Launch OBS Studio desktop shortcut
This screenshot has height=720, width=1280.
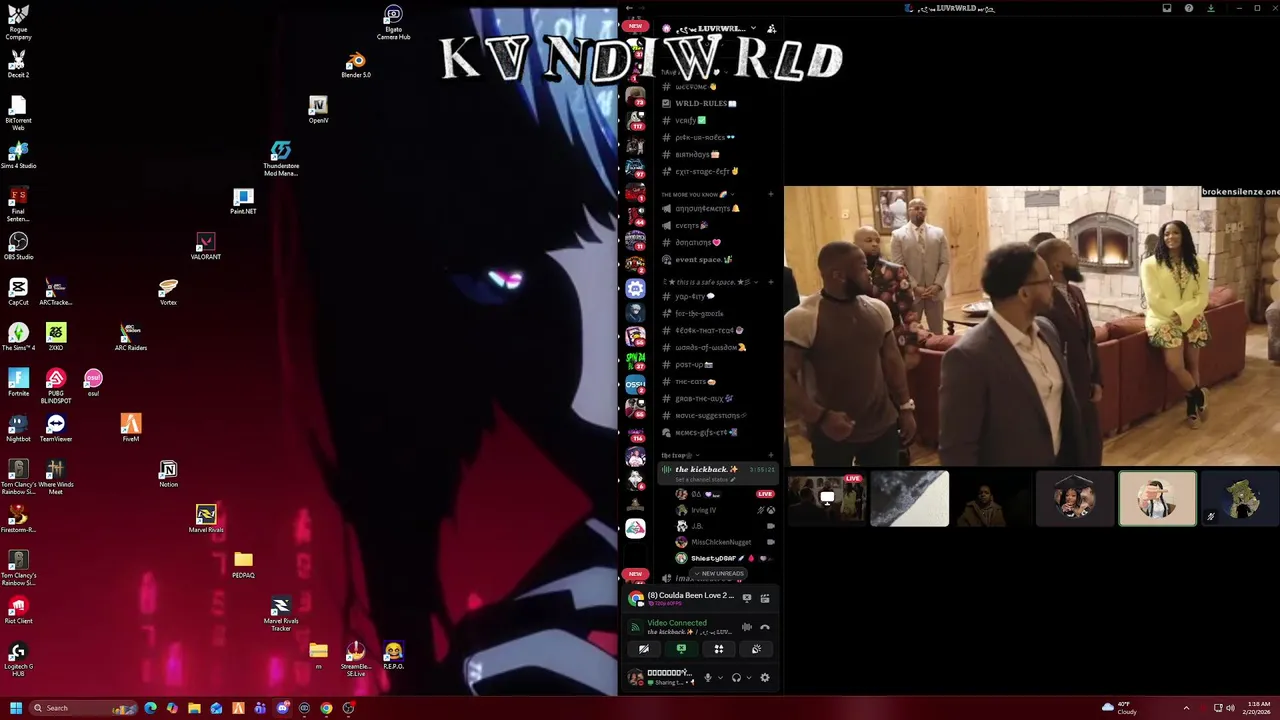[18, 246]
